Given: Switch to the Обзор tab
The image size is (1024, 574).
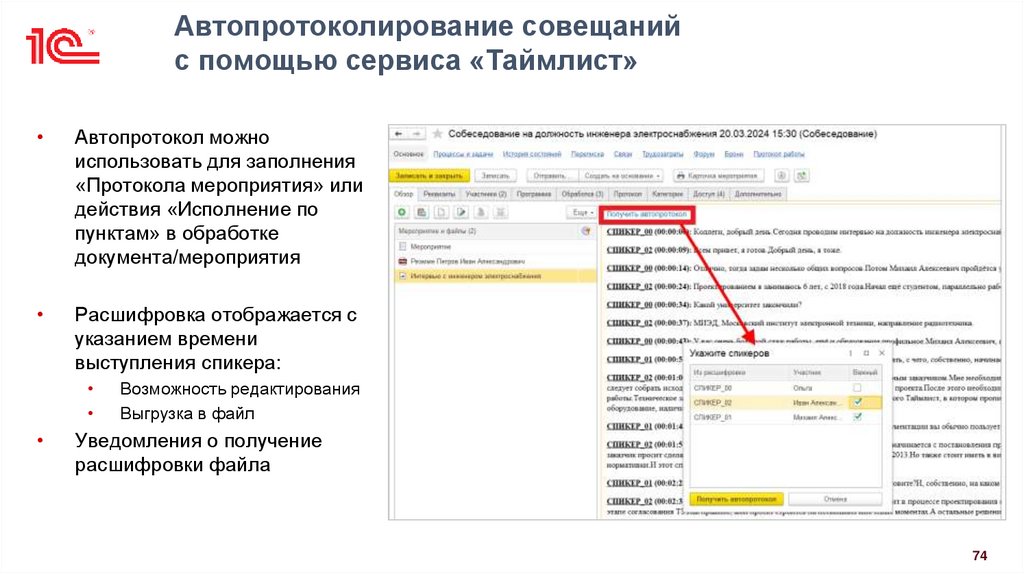Looking at the screenshot, I should click(x=404, y=194).
